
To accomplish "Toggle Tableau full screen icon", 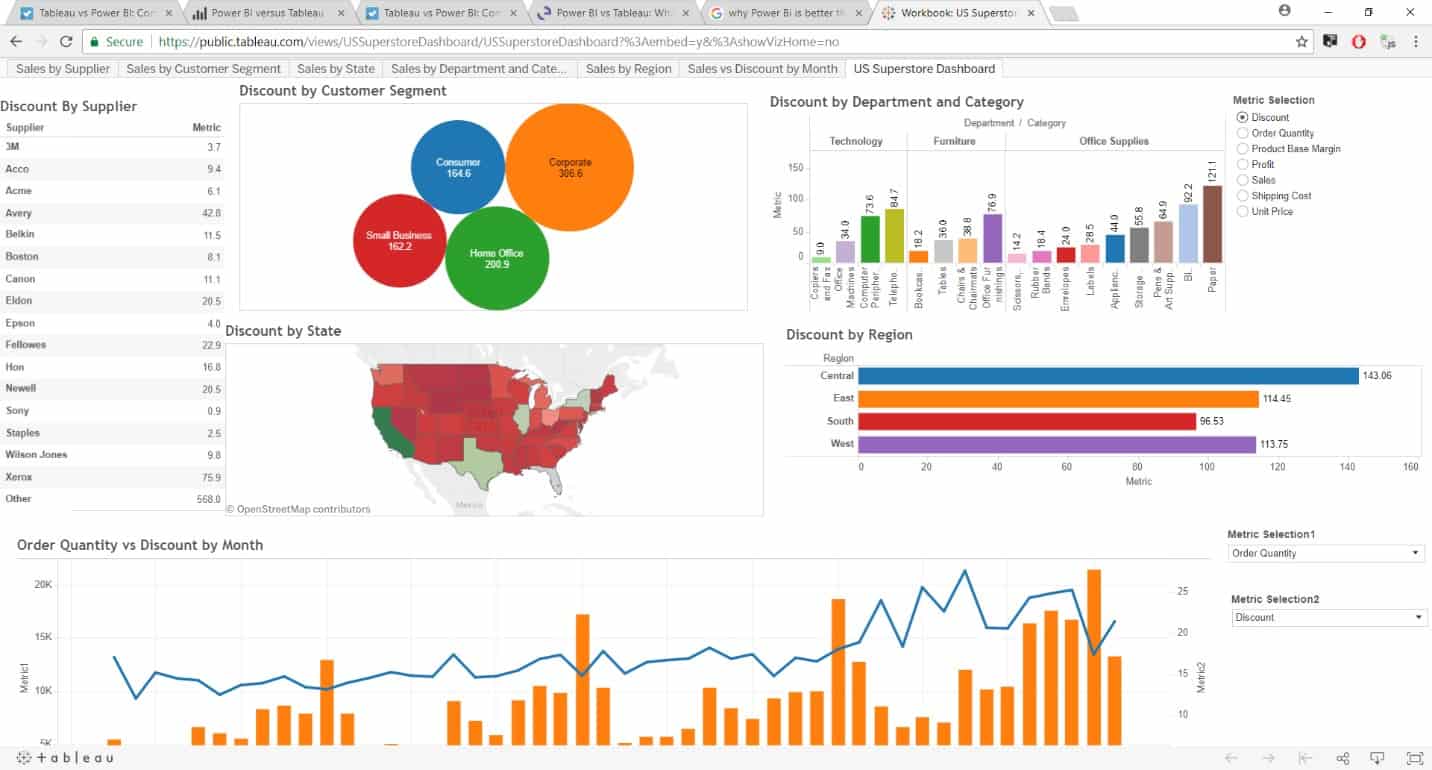I will tap(1414, 758).
